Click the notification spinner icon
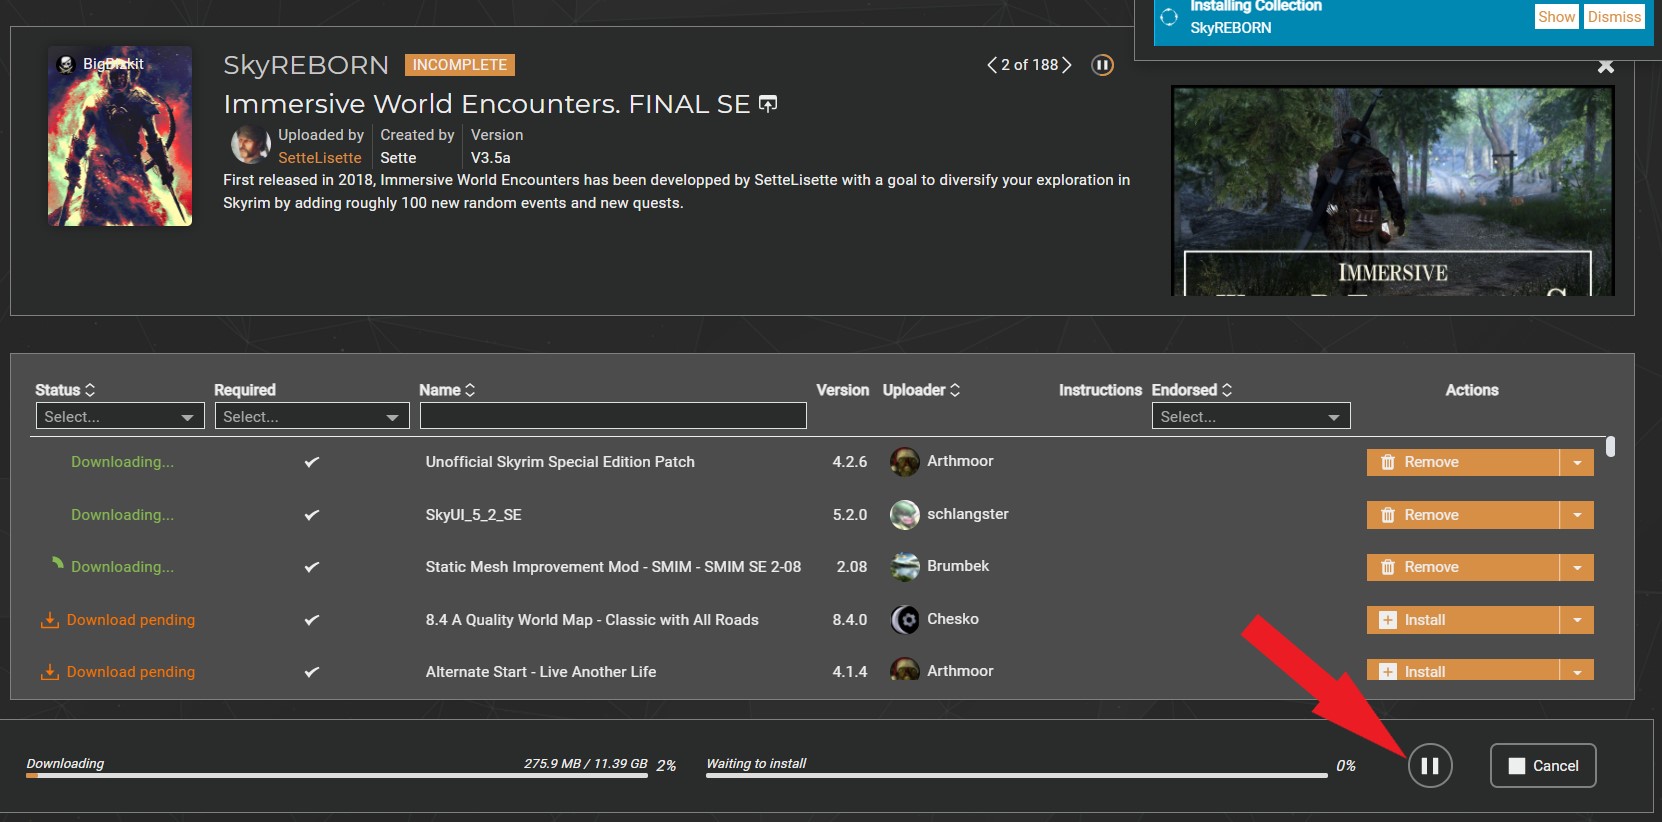 pos(1169,17)
